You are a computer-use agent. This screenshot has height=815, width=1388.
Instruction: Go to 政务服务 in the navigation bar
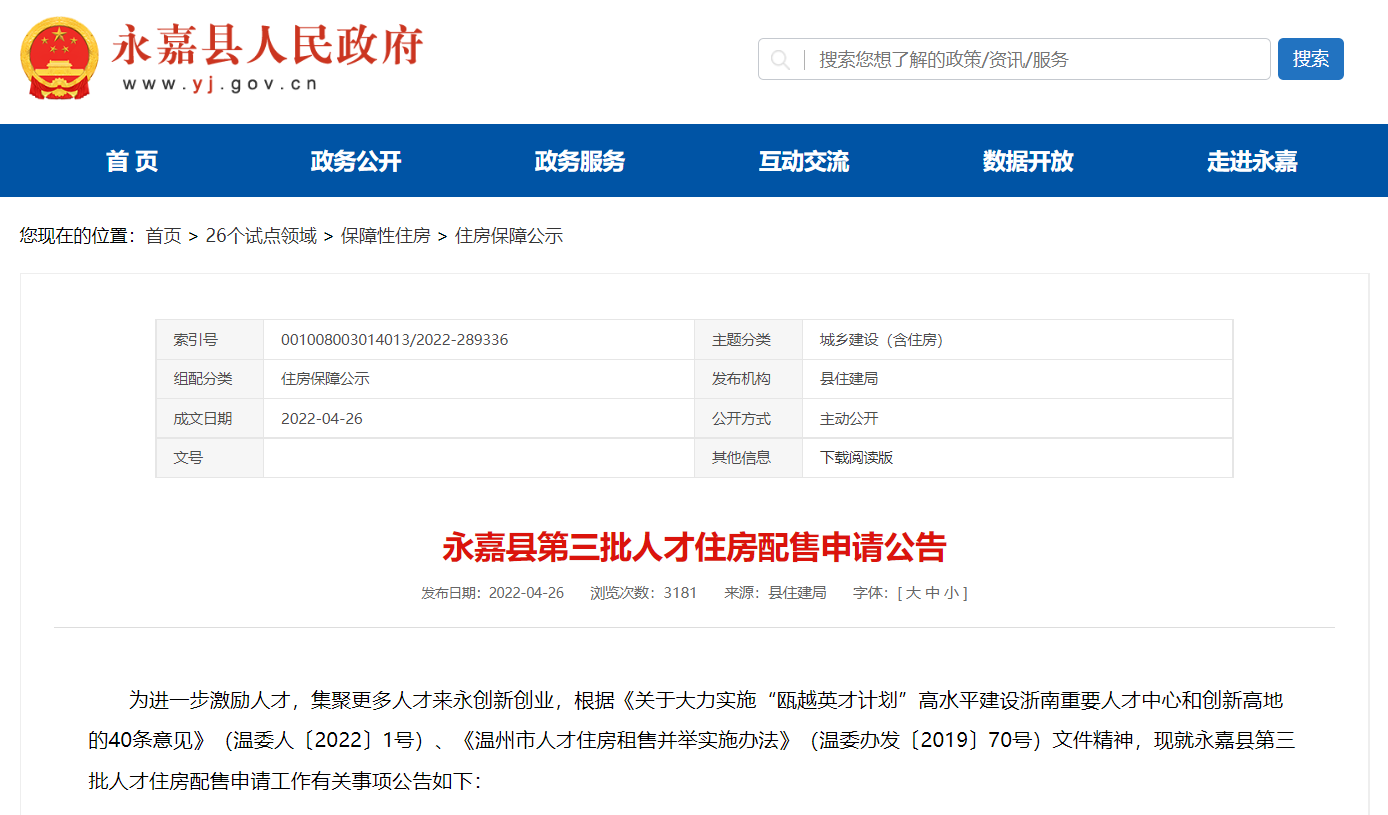[x=580, y=161]
